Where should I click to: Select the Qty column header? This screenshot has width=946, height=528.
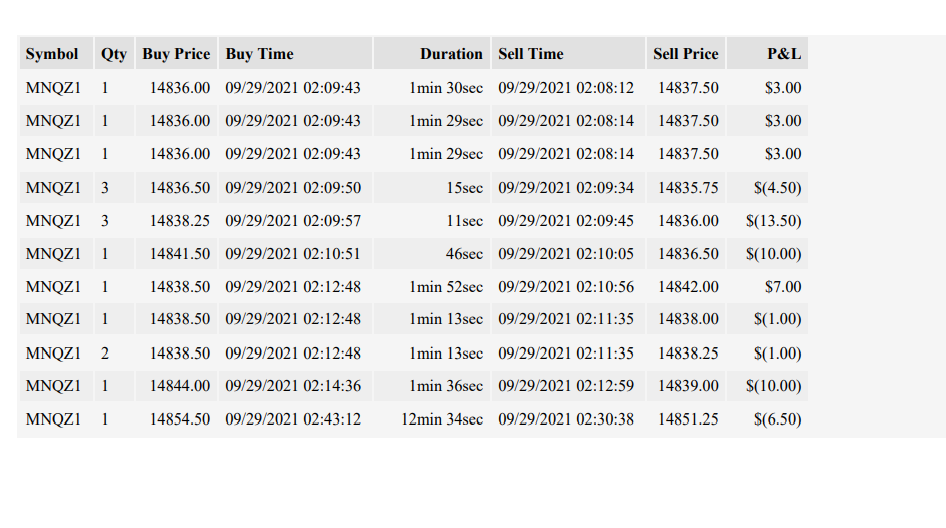(114, 54)
